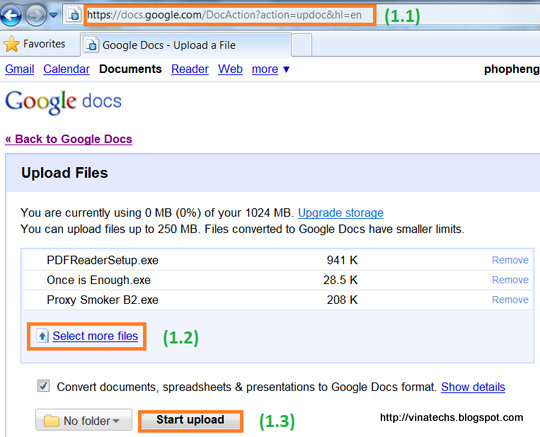Image resolution: width=540 pixels, height=437 pixels.
Task: Expand the No folder dropdown
Action: (84, 420)
